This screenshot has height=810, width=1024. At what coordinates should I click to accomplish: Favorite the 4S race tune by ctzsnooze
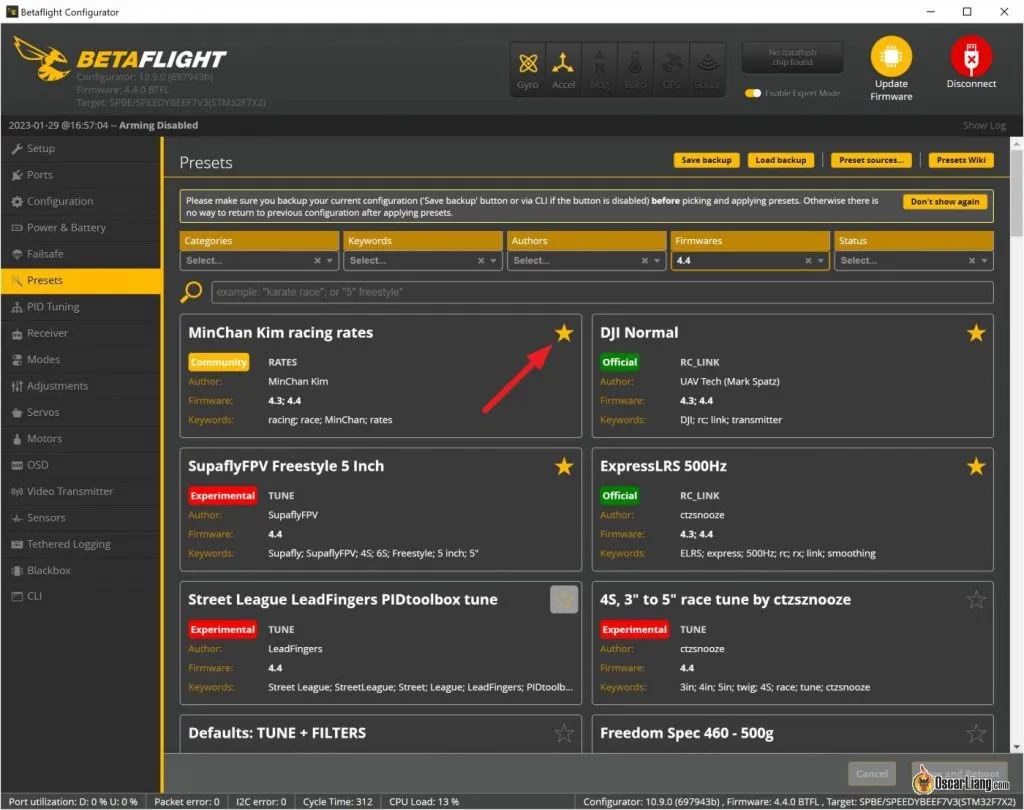976,600
